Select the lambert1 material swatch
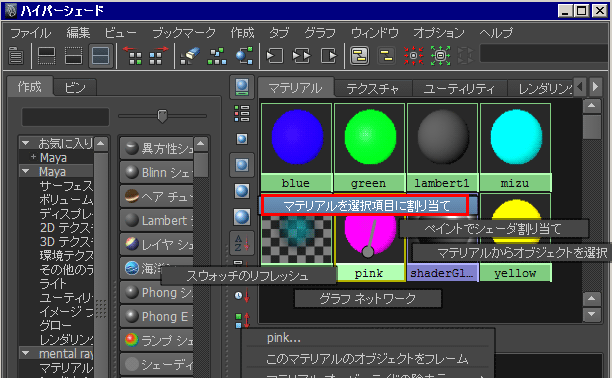The width and height of the screenshot is (612, 378). 442,148
